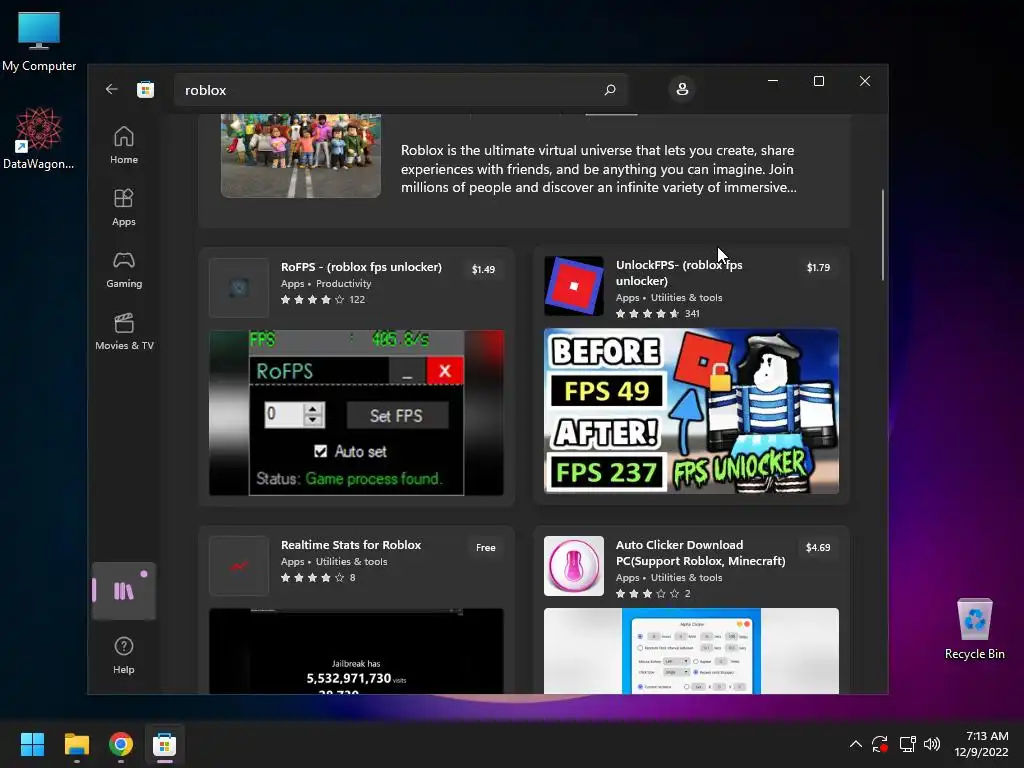Click the RoFPS screenshot preview
Viewport: 1024px width, 768px height.
point(356,413)
